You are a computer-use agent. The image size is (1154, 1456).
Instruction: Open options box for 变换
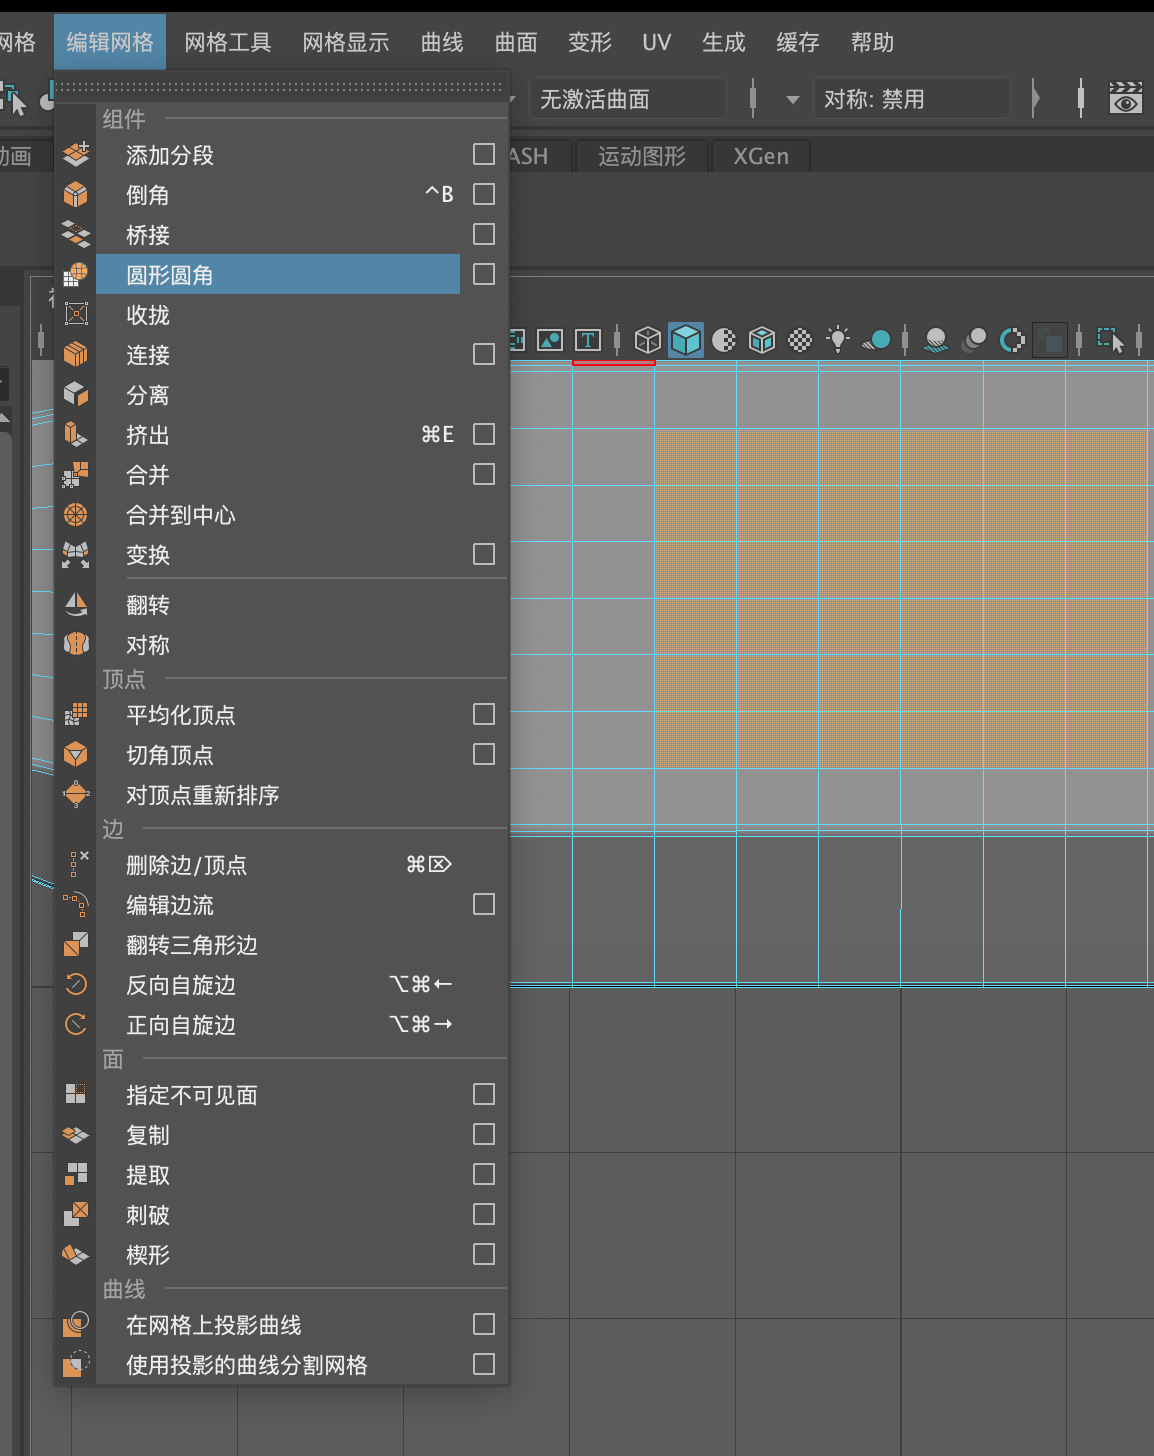point(484,554)
